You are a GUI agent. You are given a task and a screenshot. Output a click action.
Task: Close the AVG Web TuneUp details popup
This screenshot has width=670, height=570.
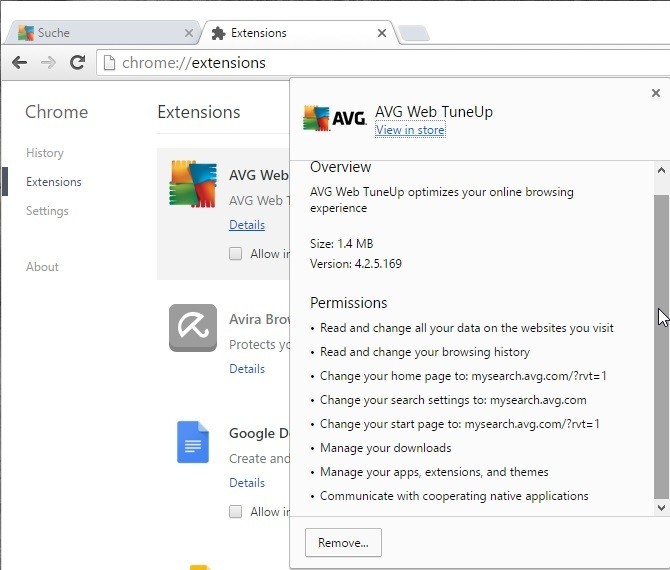656,93
